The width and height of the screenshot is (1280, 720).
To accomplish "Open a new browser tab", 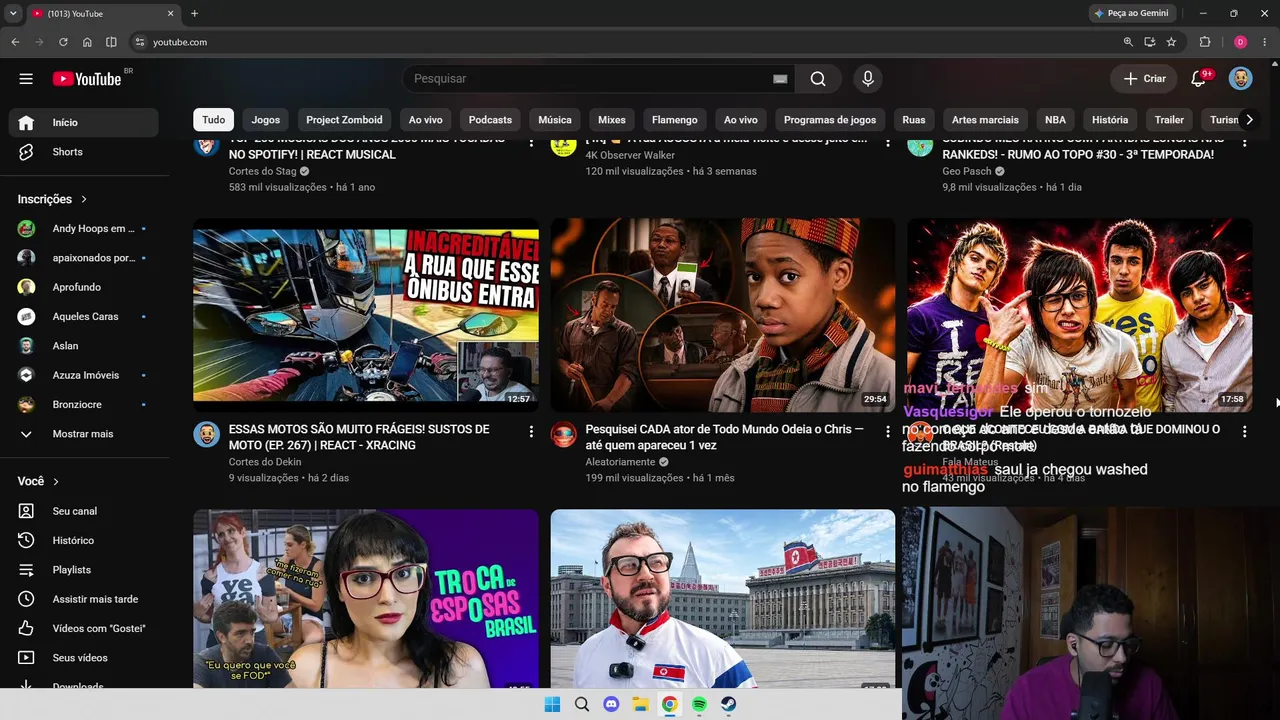I will pyautogui.click(x=194, y=14).
